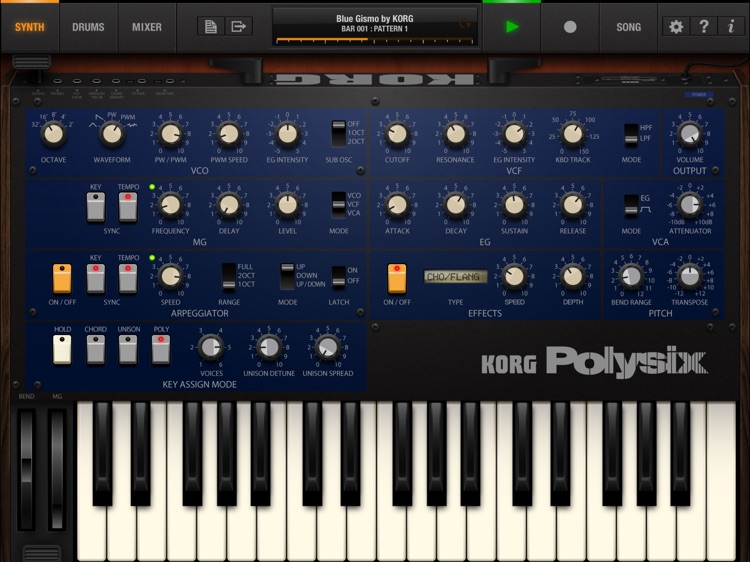This screenshot has height=562, width=750.
Task: Click the VCO OCTAVE knob
Action: (x=54, y=134)
